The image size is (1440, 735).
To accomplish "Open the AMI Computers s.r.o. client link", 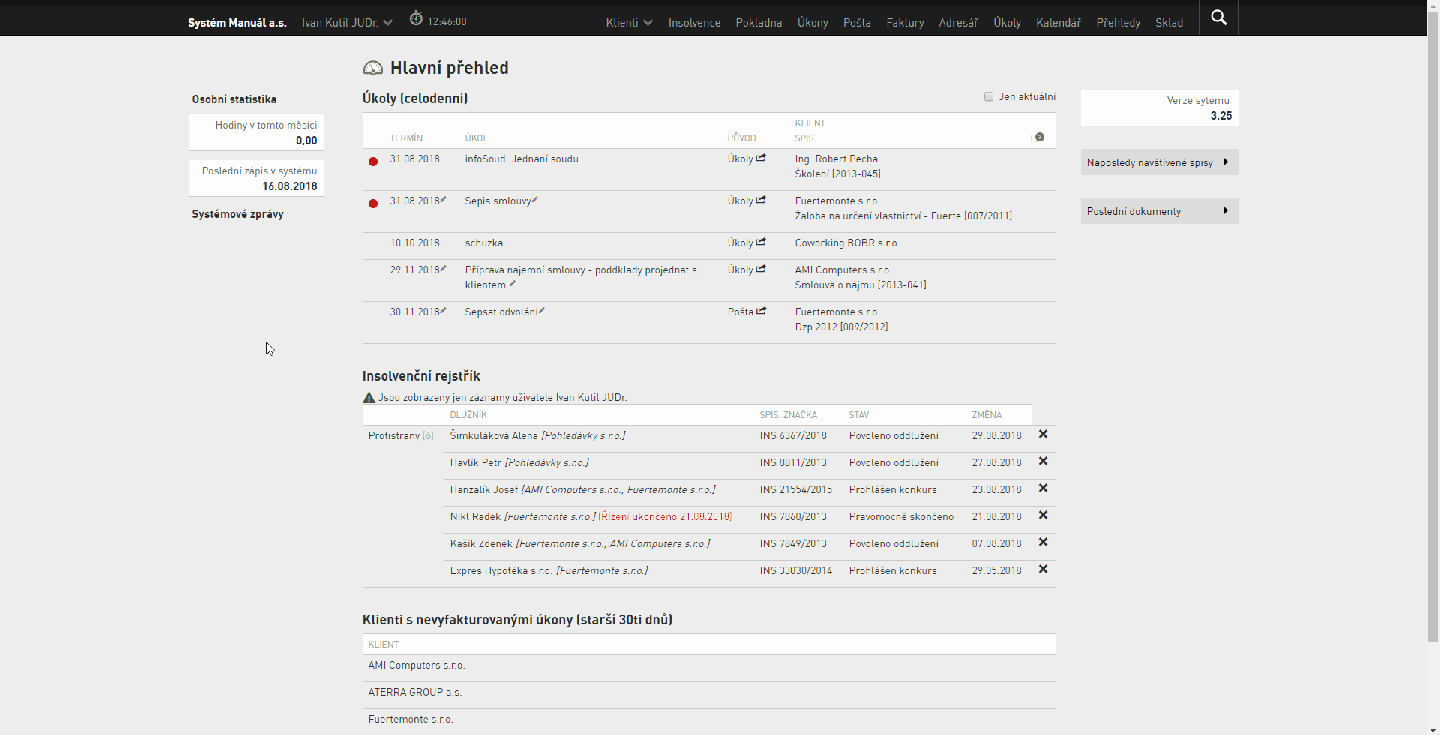I will [416, 665].
